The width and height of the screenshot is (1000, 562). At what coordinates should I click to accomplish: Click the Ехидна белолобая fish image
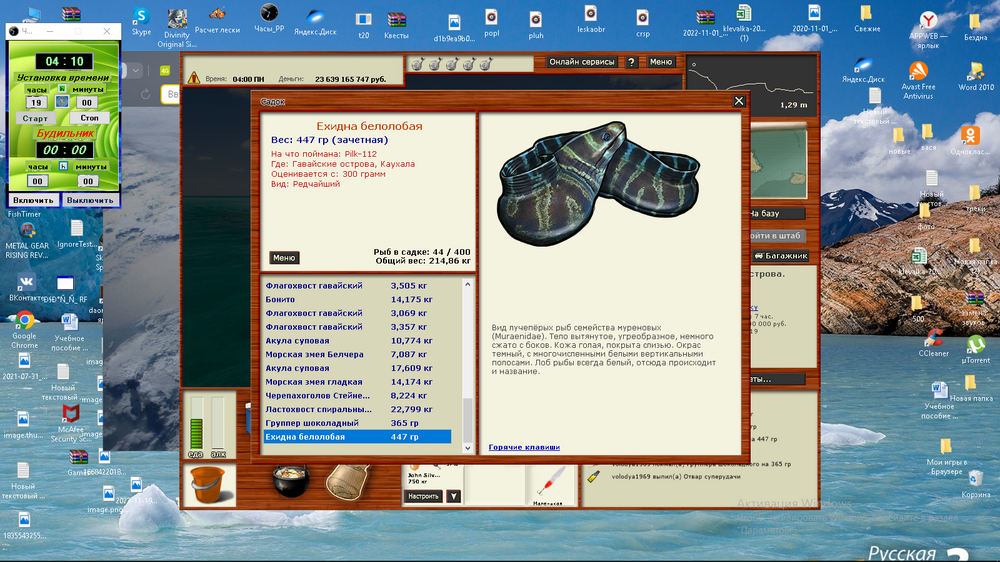[x=598, y=184]
